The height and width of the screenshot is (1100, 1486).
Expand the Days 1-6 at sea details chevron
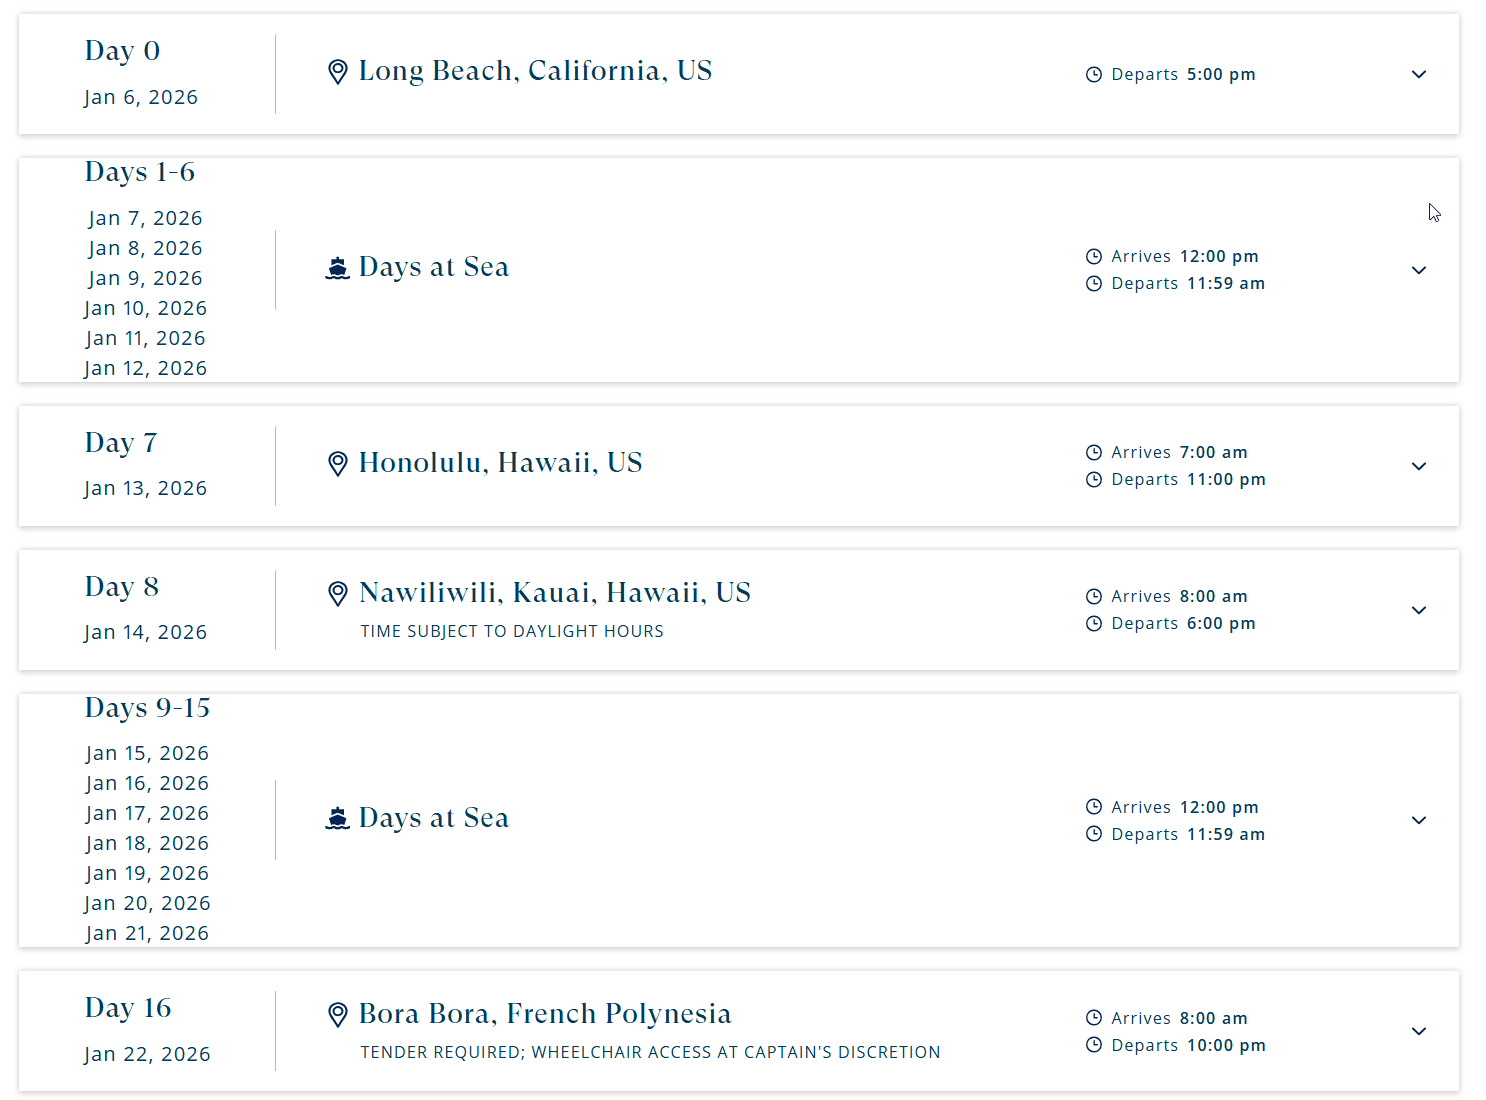tap(1419, 270)
